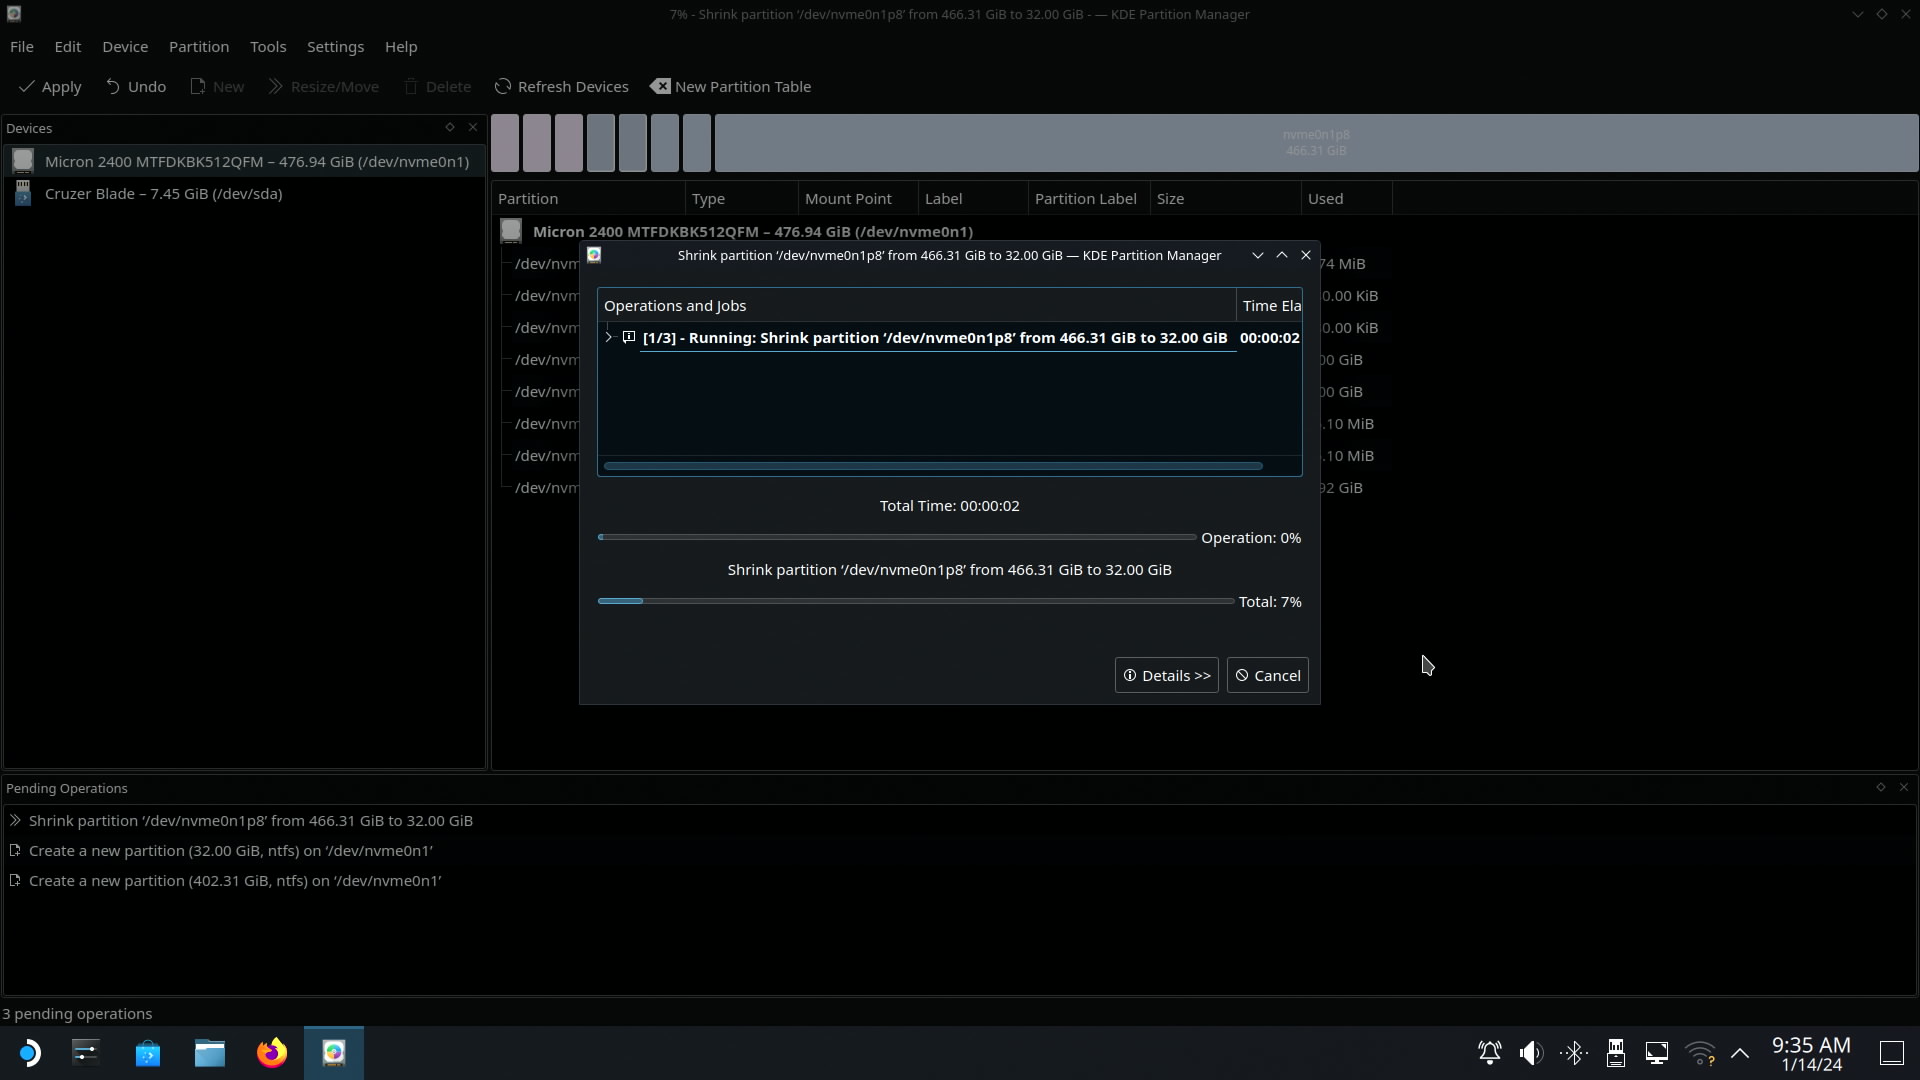
Task: Click the horizontal scrollbar in Operations list
Action: click(932, 466)
